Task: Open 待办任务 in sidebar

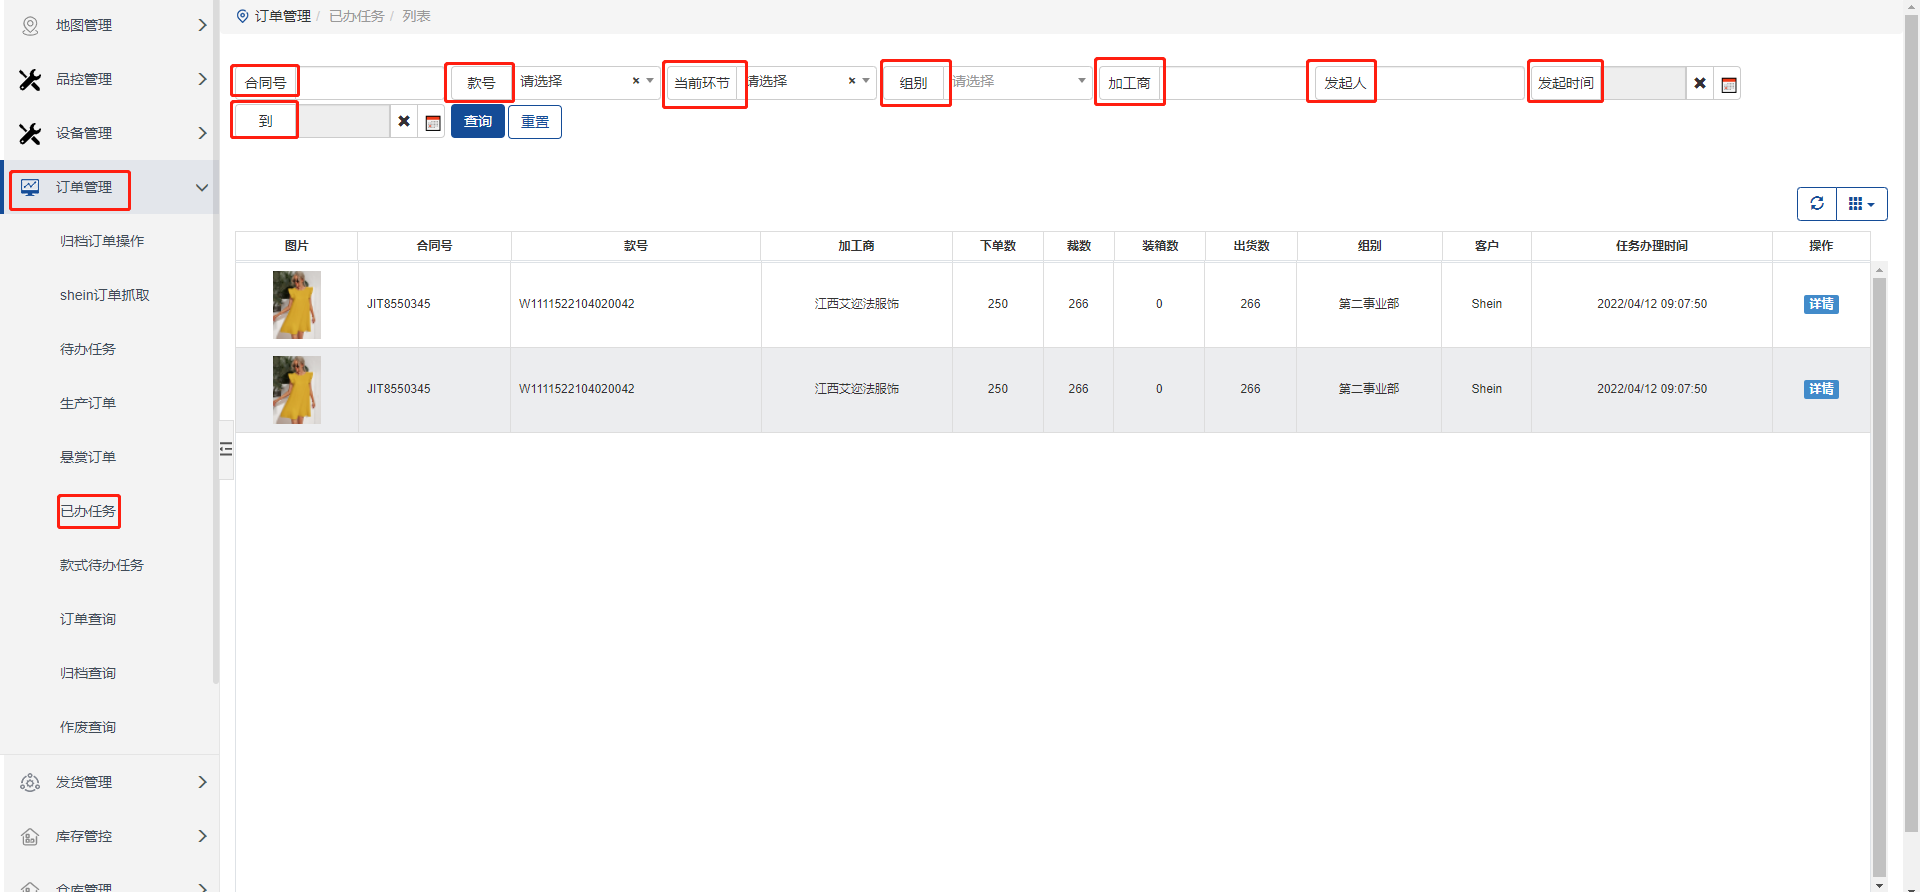Action: [88, 349]
